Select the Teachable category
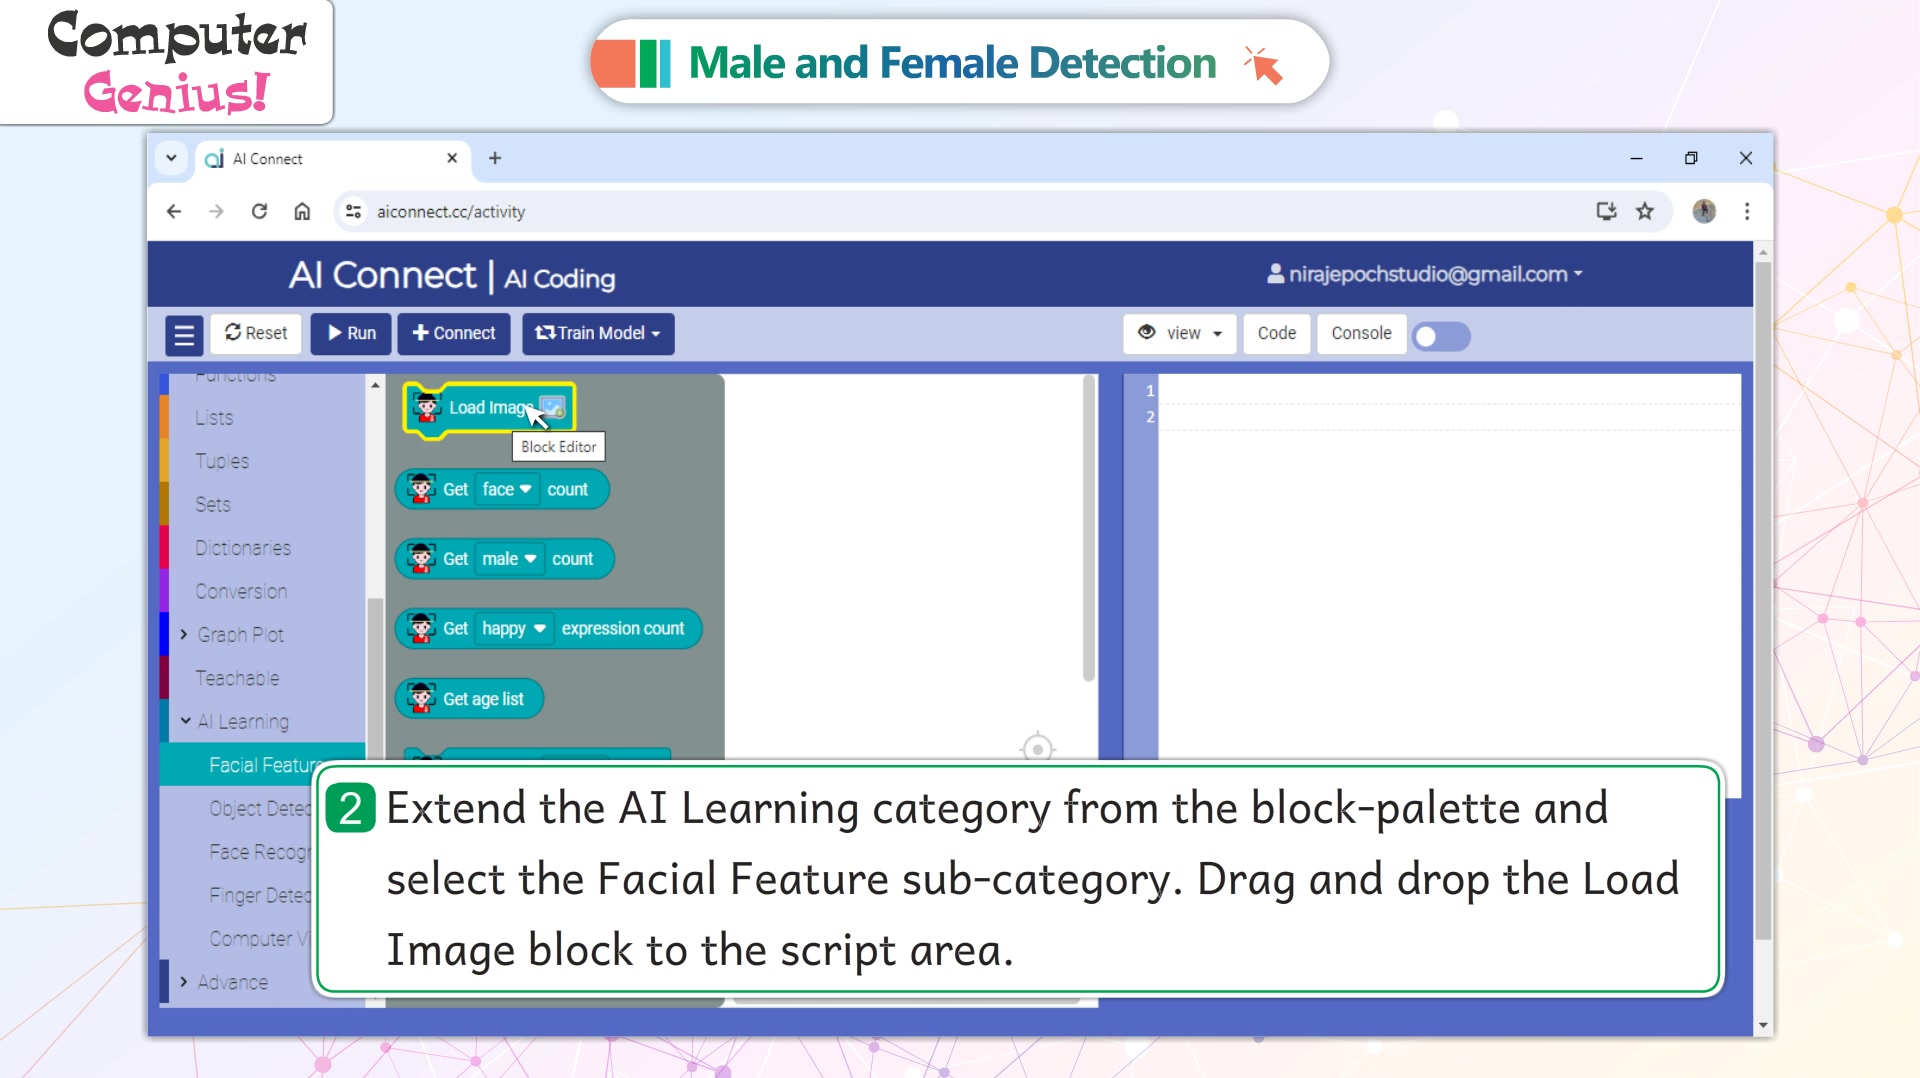The height and width of the screenshot is (1078, 1920). 237,678
